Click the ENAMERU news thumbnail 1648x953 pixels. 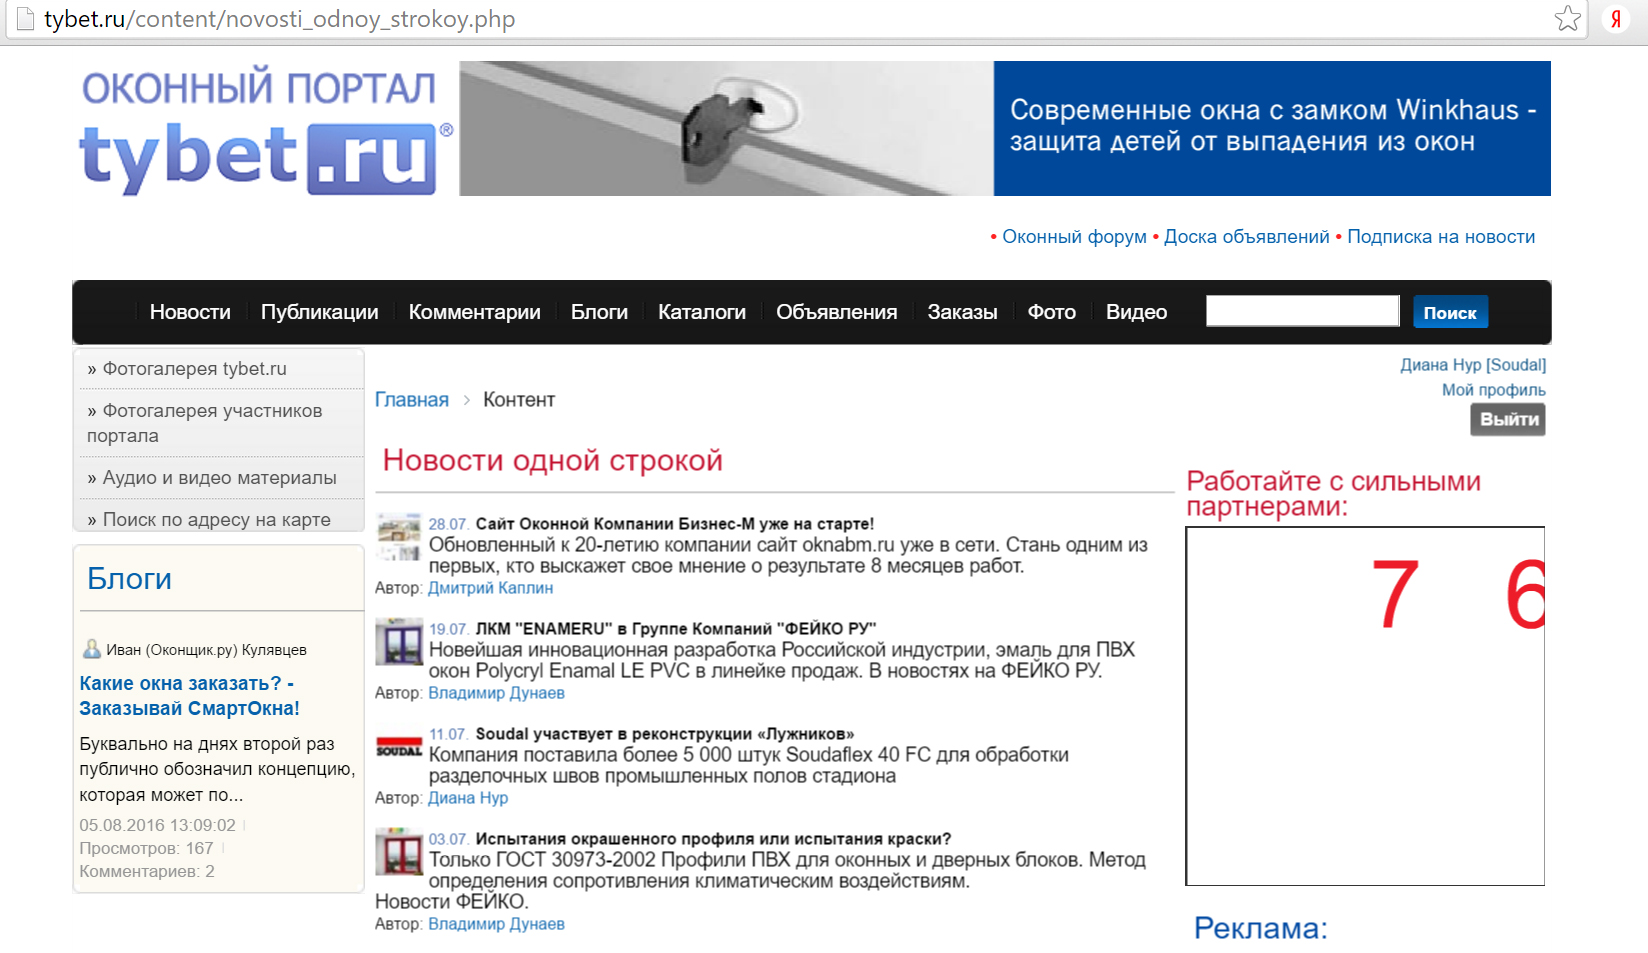399,642
